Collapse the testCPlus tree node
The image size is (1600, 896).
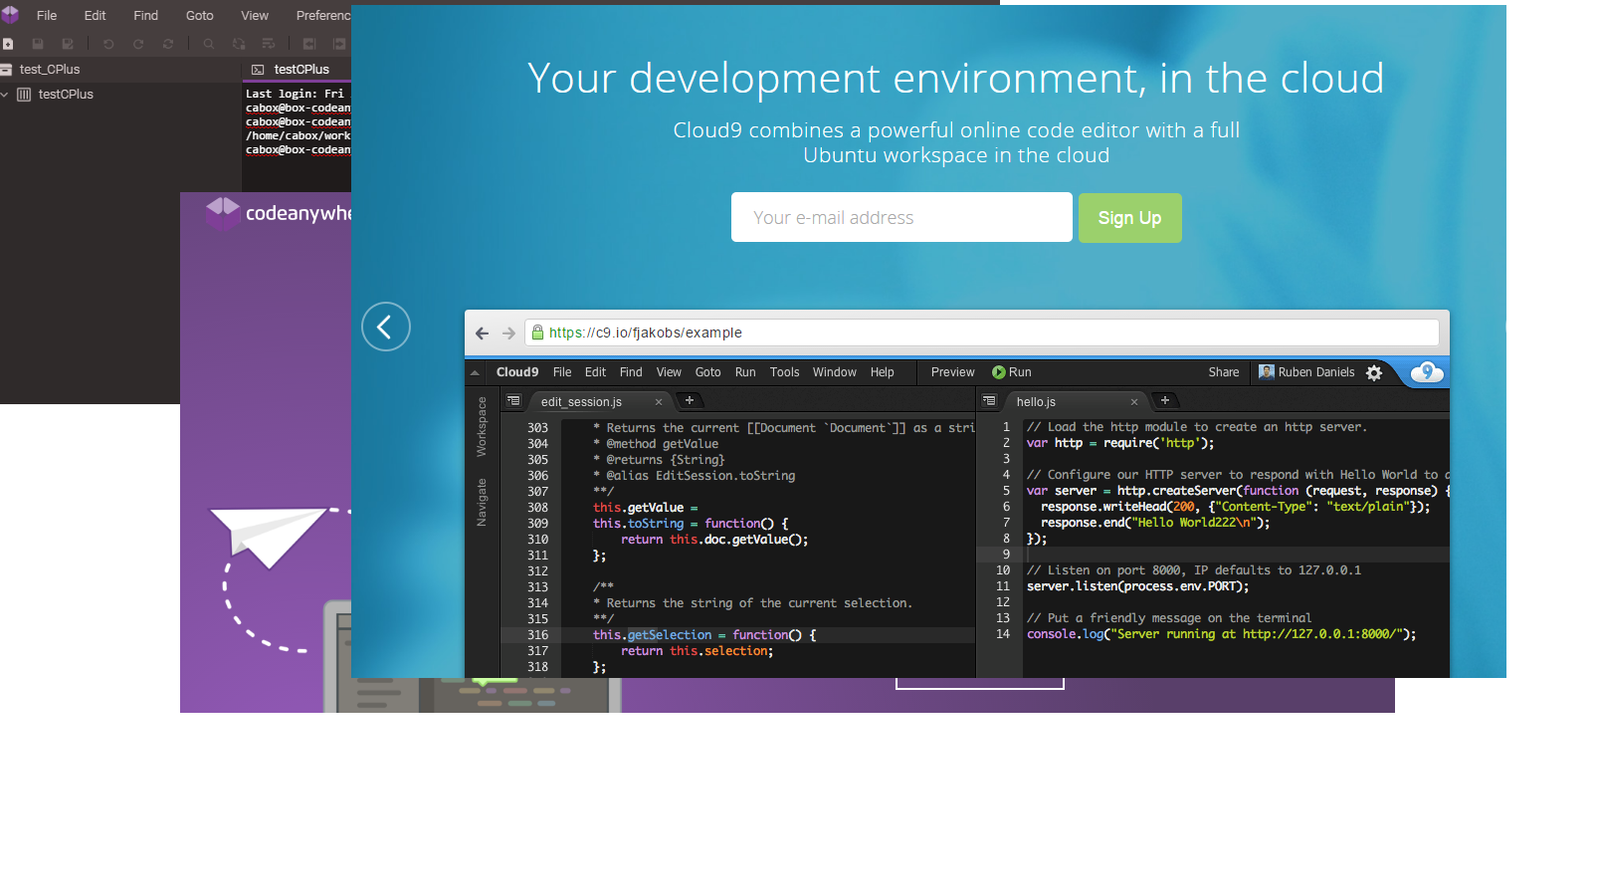[x=5, y=94]
